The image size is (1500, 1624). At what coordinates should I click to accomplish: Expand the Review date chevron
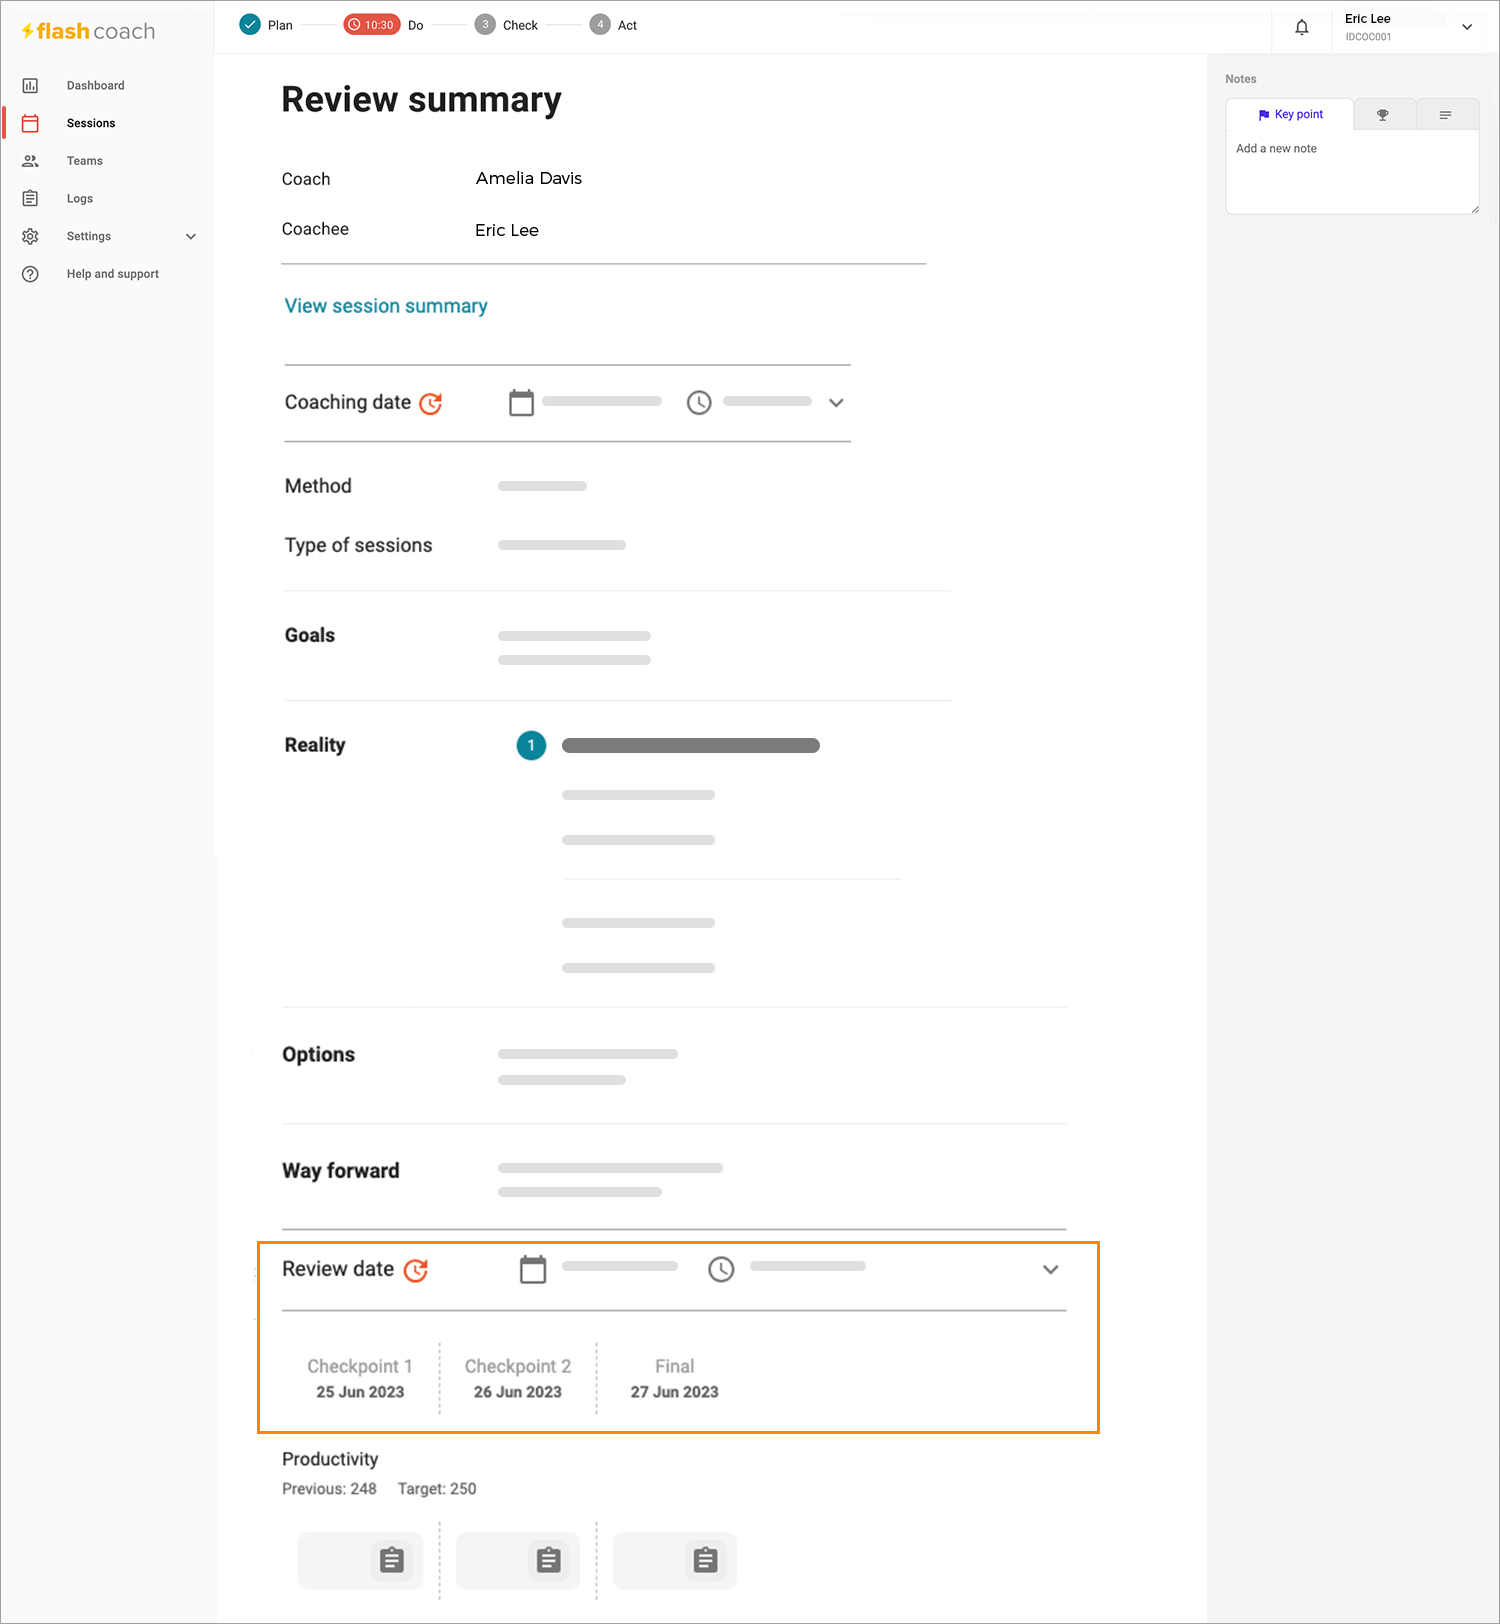(x=1051, y=1270)
